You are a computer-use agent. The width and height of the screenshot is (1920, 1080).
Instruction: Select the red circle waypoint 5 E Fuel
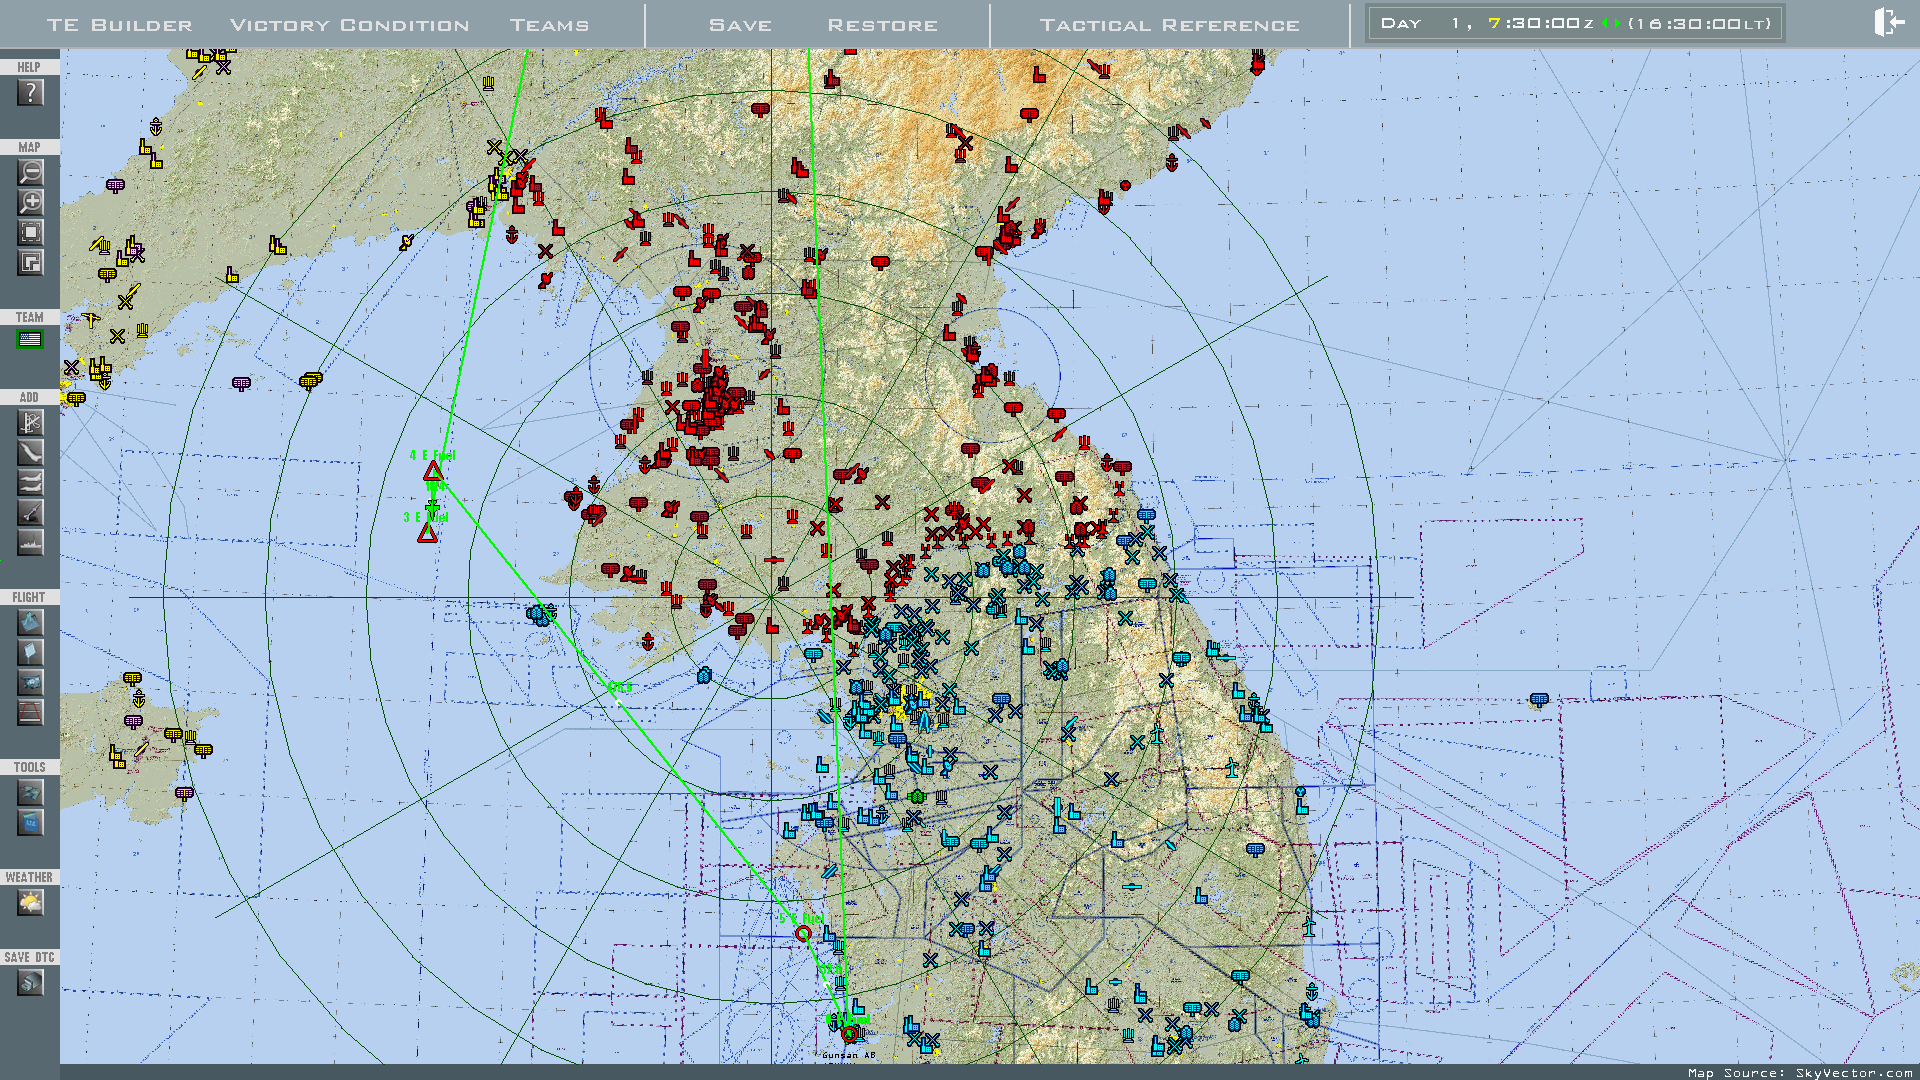click(x=803, y=934)
